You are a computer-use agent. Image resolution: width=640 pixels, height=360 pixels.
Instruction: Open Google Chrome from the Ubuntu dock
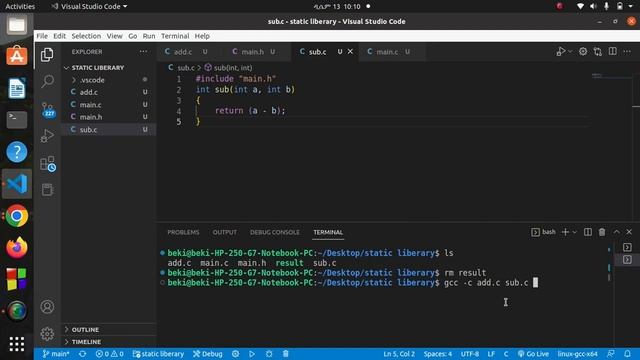tap(17, 216)
